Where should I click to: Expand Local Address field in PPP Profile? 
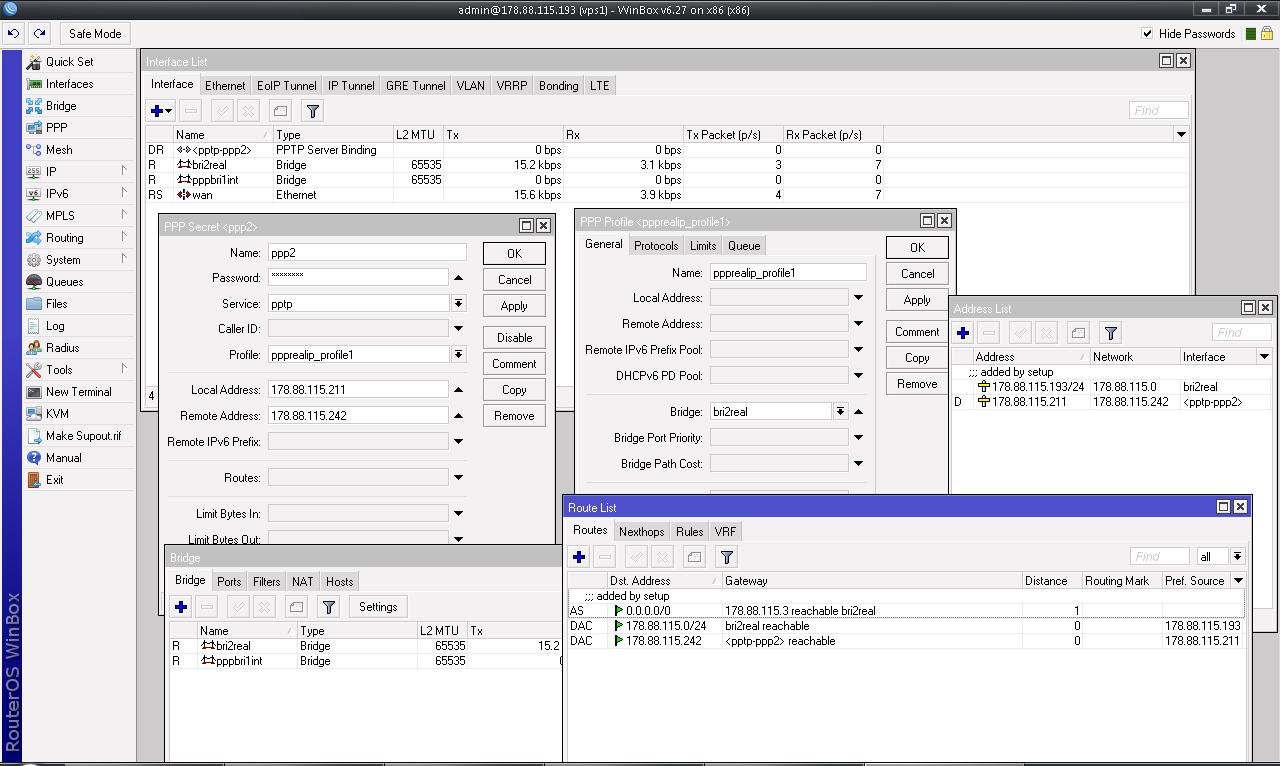click(858, 297)
